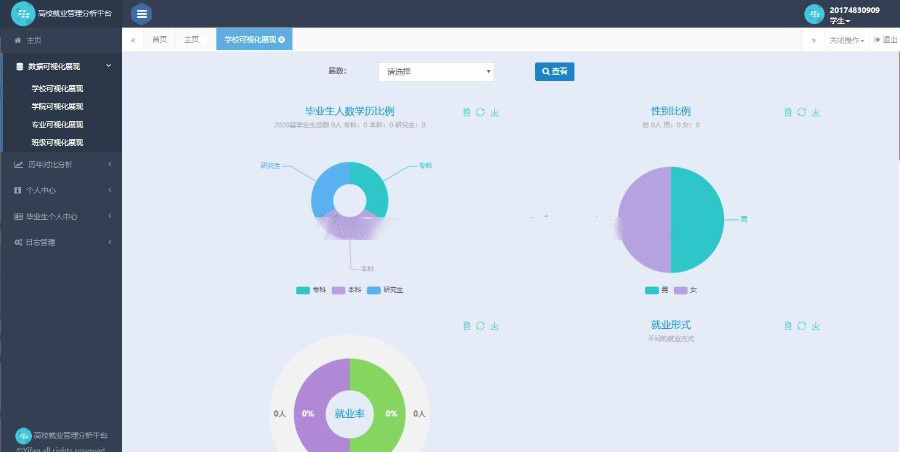
Task: Open the 届数 请选择 dropdown
Action: (x=436, y=72)
